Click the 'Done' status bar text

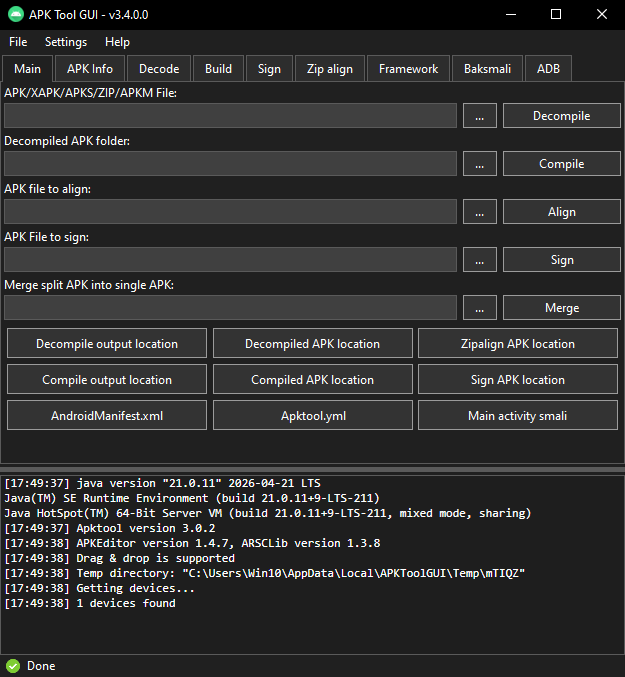pos(41,666)
